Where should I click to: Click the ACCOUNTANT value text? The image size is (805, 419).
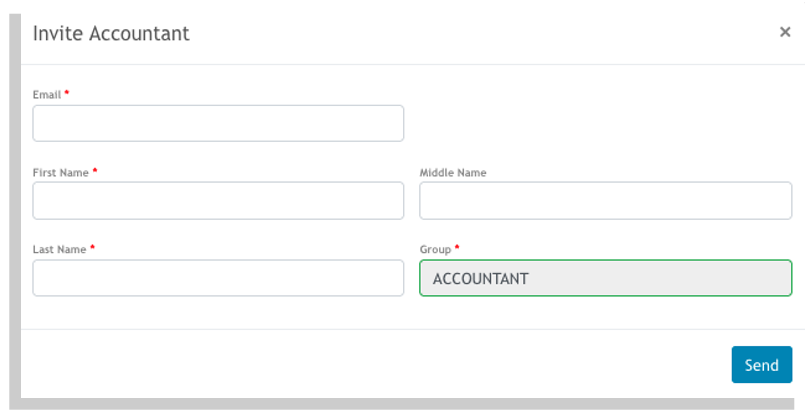481,279
